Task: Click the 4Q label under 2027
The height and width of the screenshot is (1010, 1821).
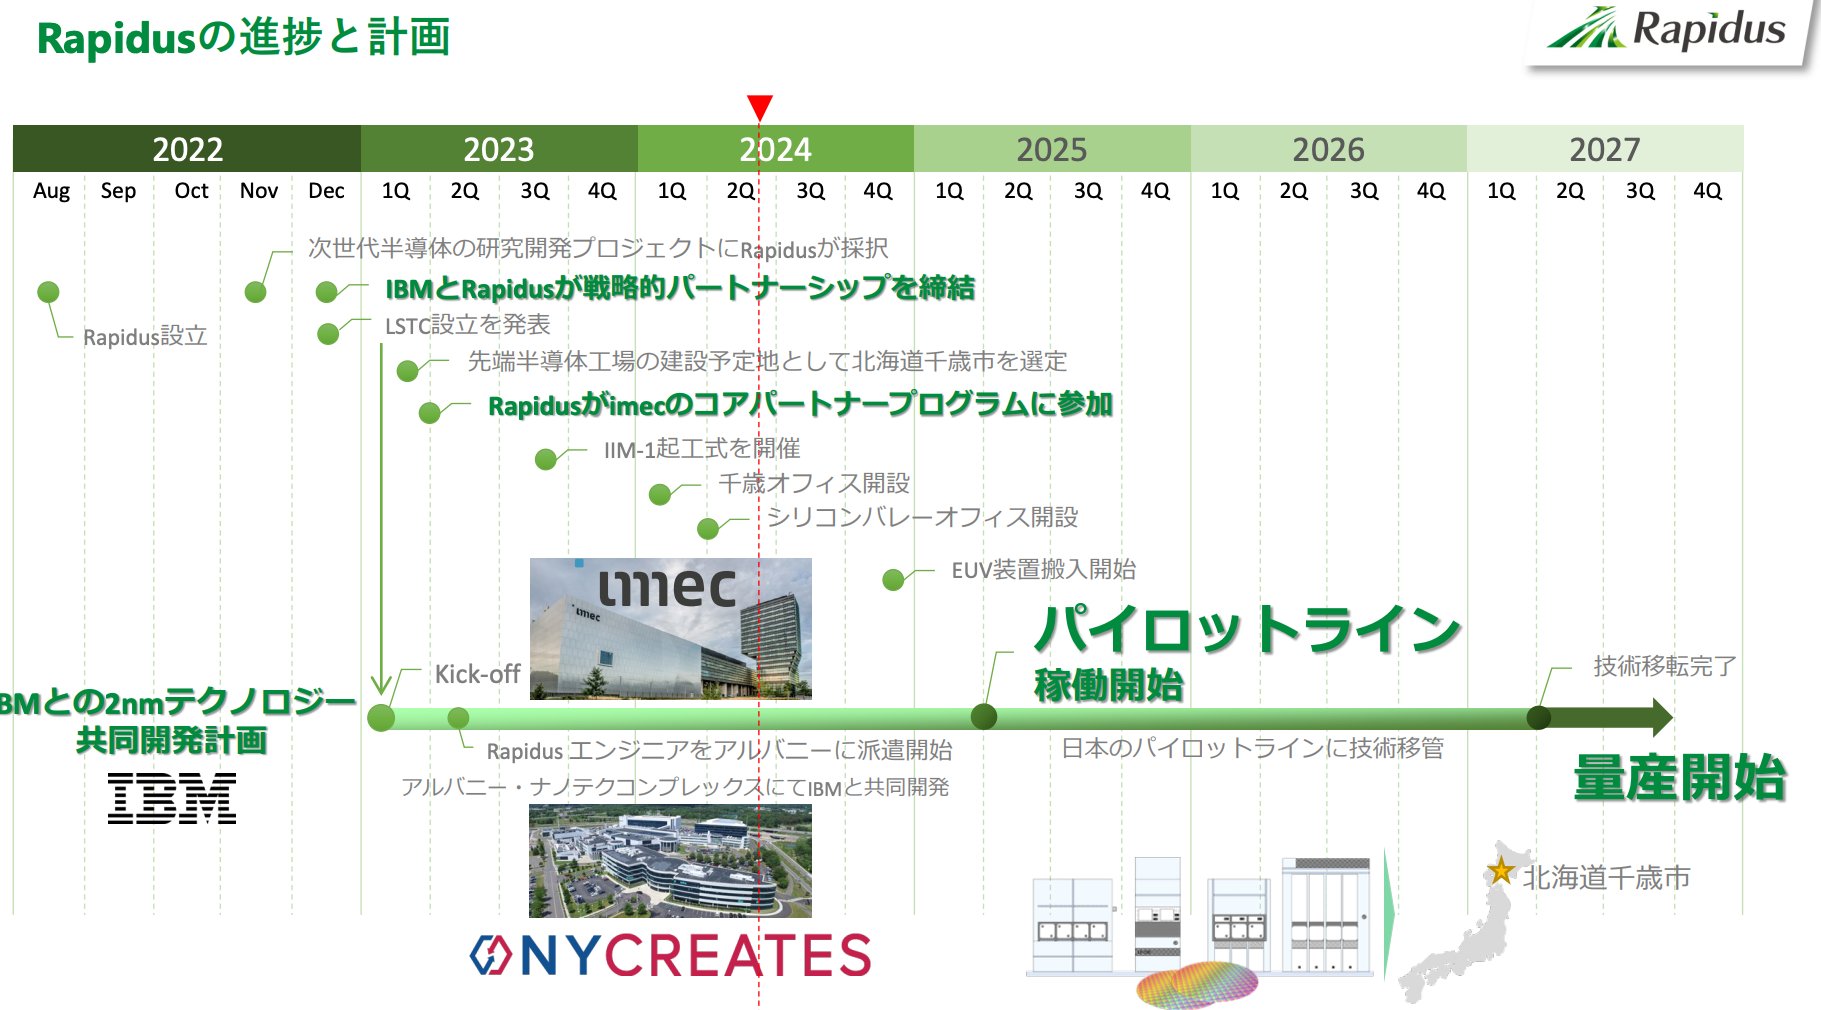Action: pos(1708,190)
